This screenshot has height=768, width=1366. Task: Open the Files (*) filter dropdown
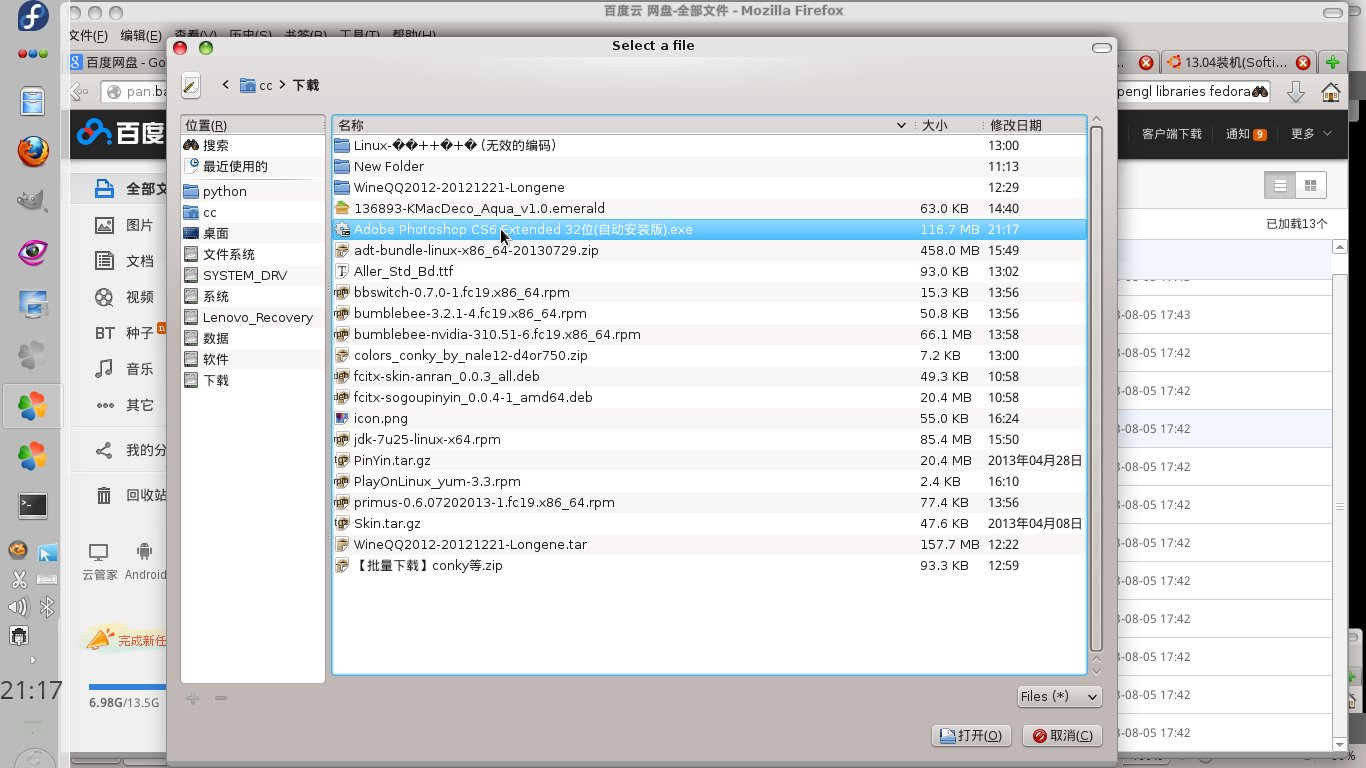coord(1059,696)
